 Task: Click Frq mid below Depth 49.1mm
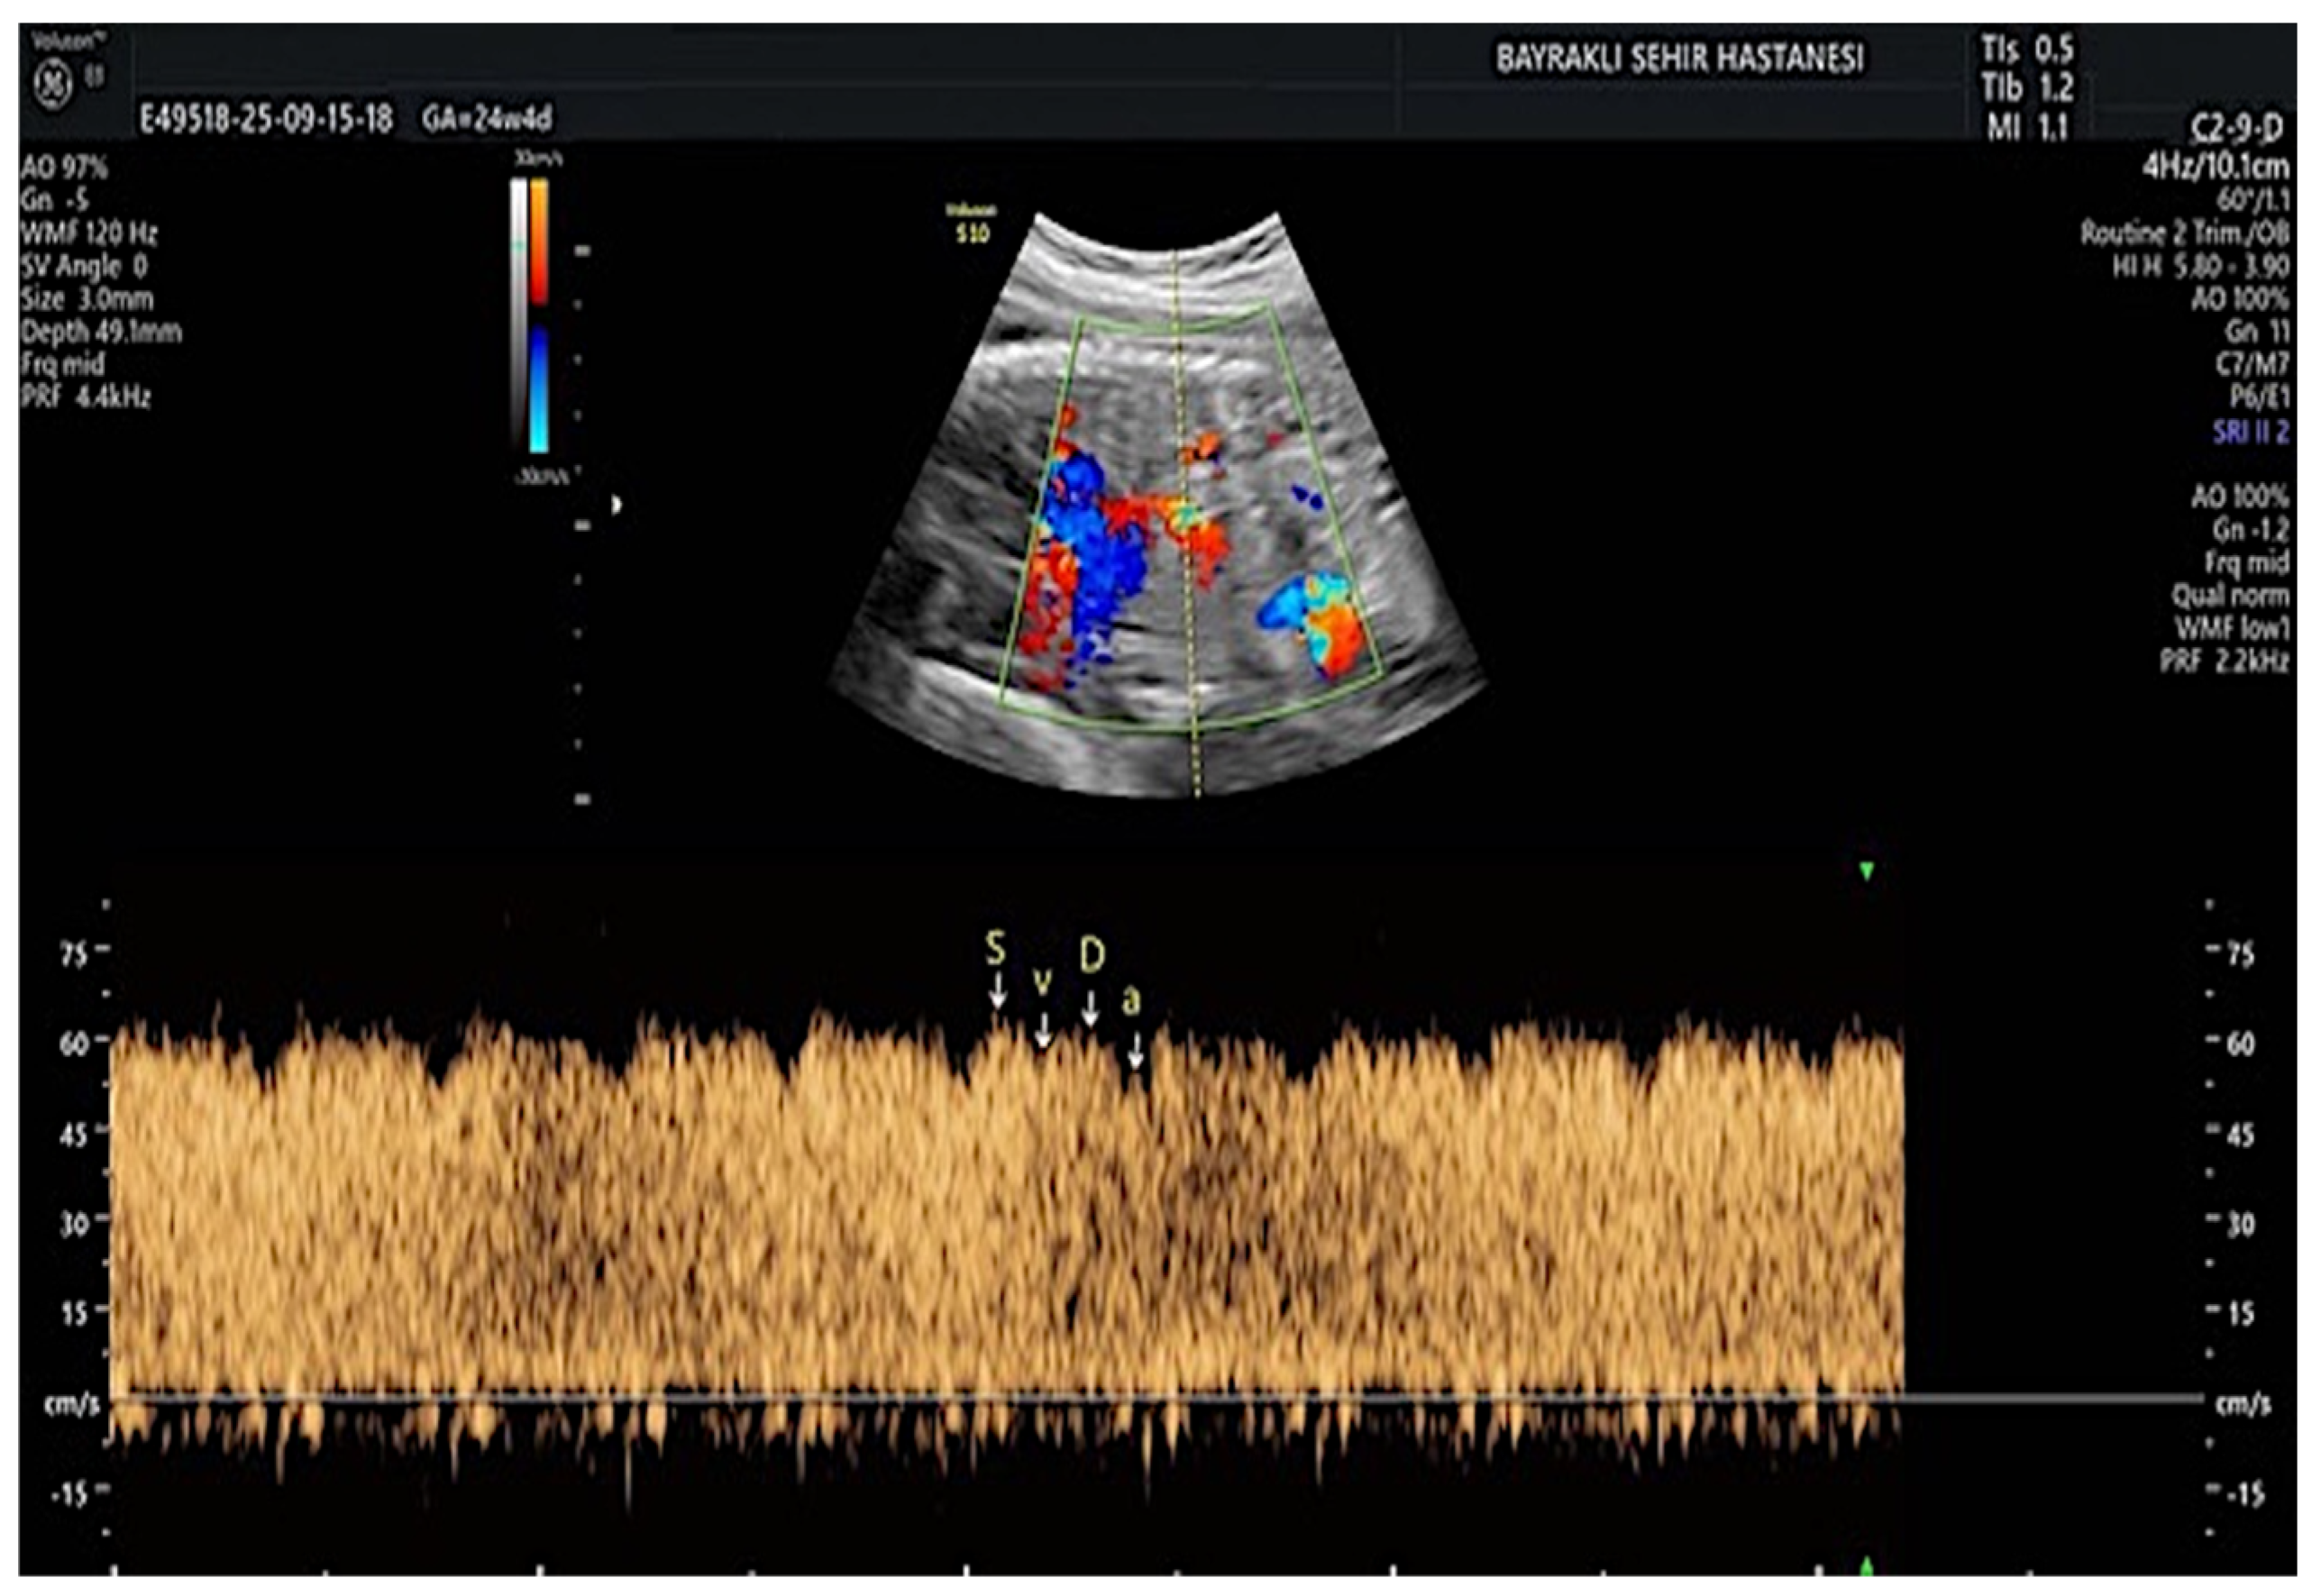coord(62,365)
